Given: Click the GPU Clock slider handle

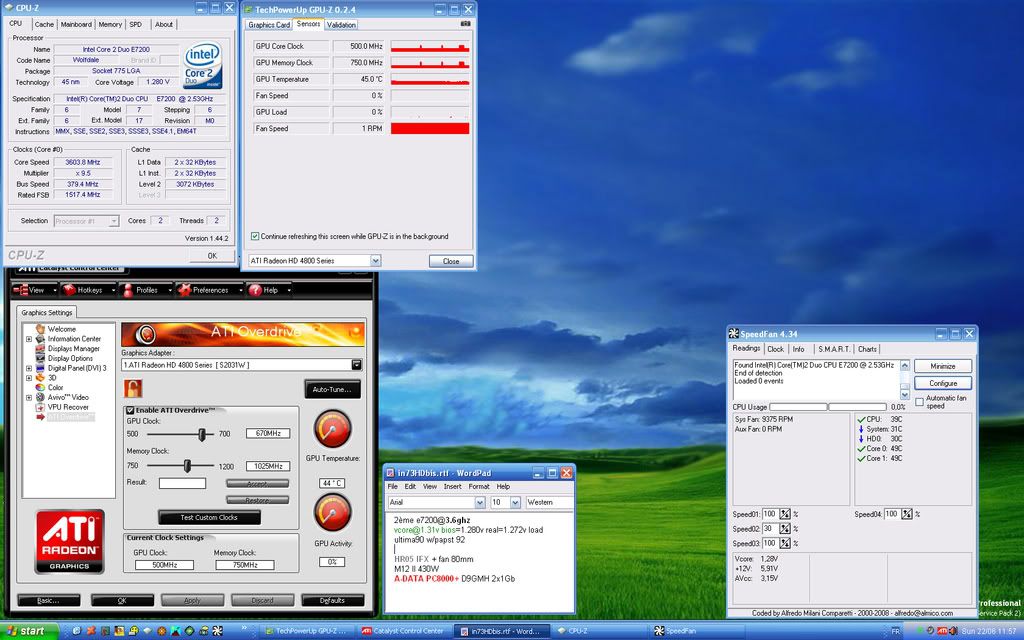Looking at the screenshot, I should [x=202, y=434].
